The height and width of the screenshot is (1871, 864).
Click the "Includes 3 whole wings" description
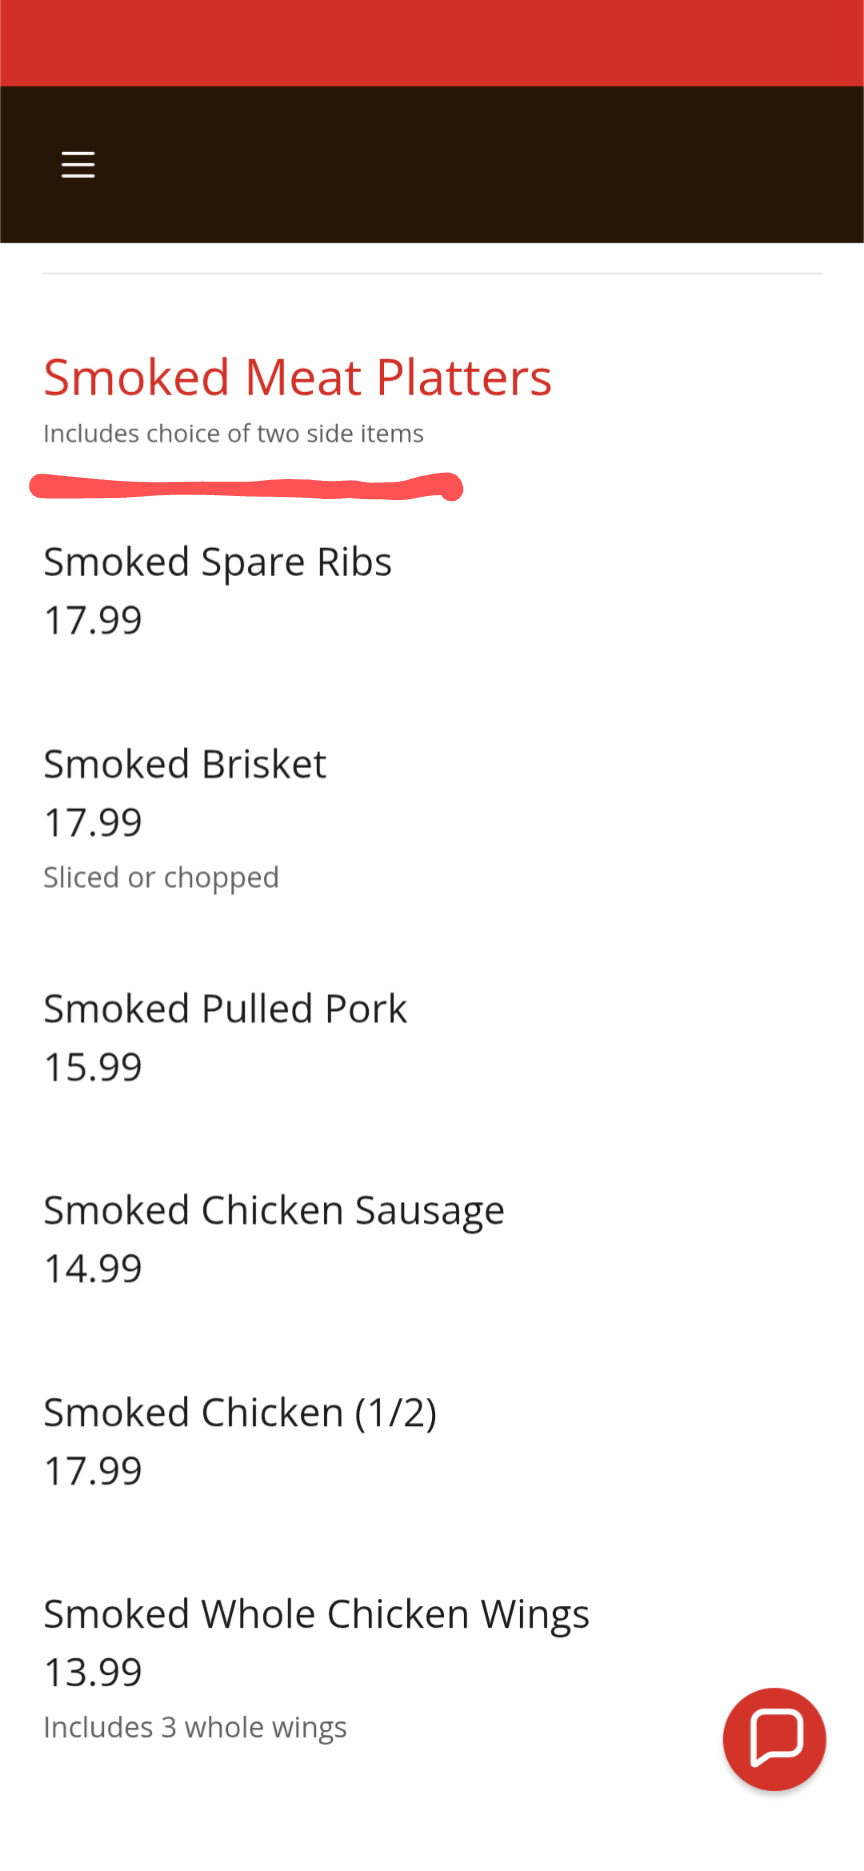(x=195, y=1727)
